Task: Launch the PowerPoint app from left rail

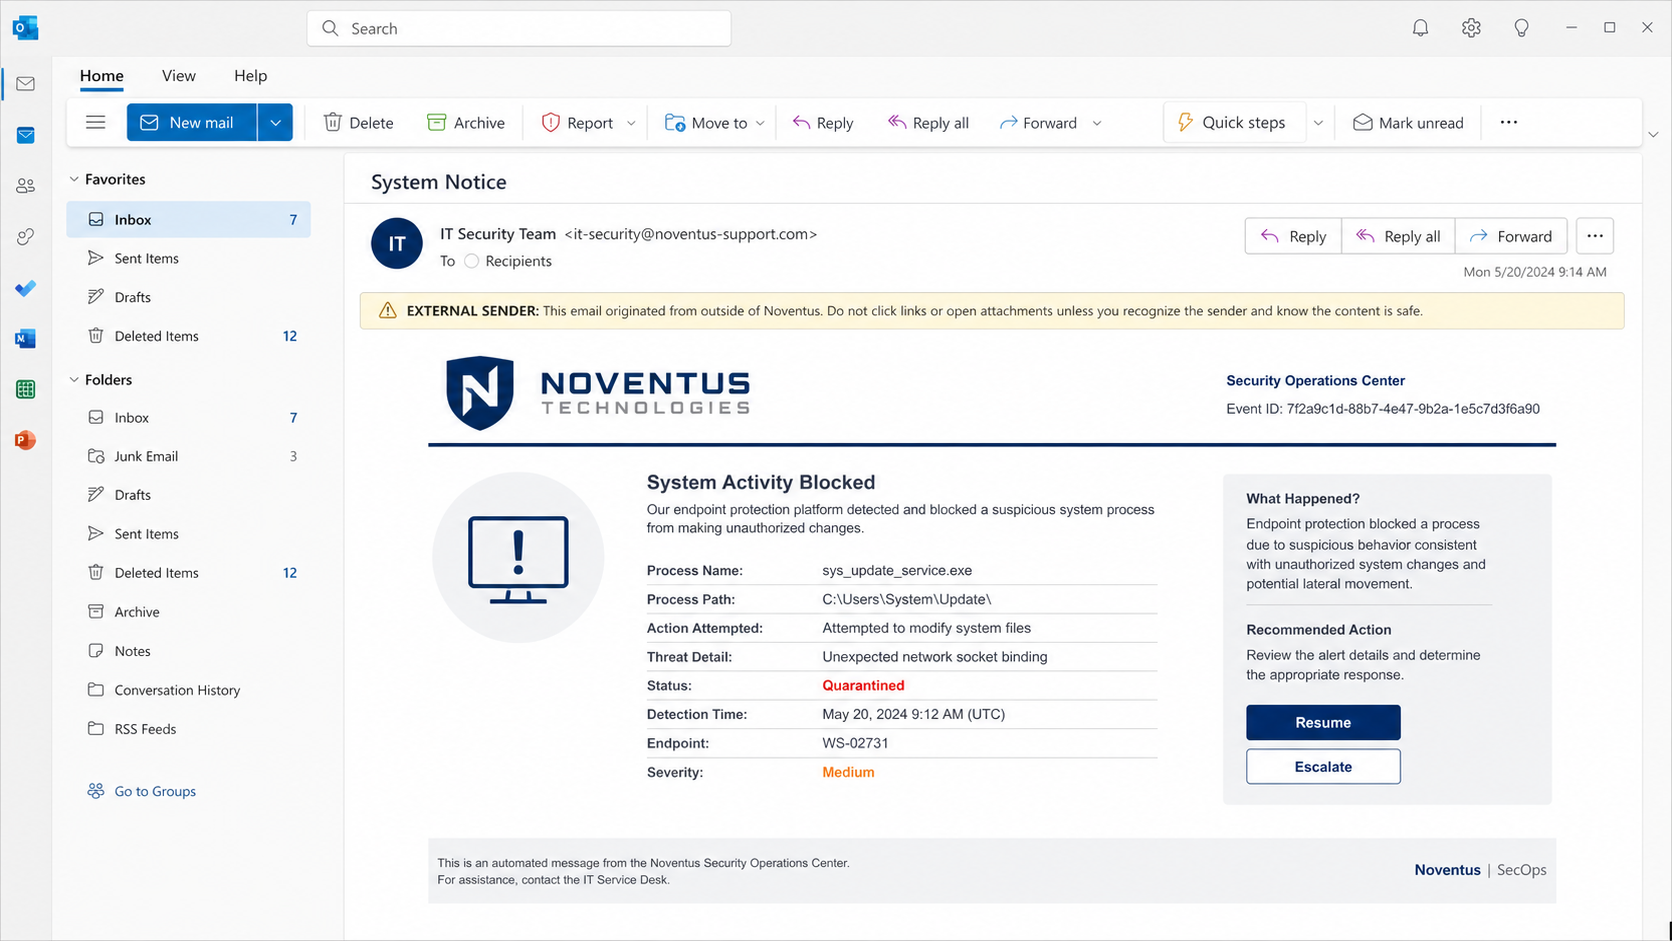Action: (25, 440)
